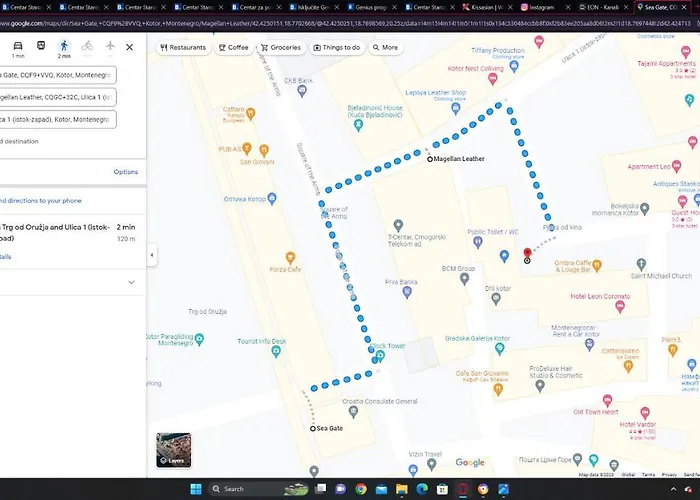Viewport: 700px width, 500px height.
Task: Click the Kotor Paragliding Montenegro pin
Action: pyautogui.click(x=200, y=339)
